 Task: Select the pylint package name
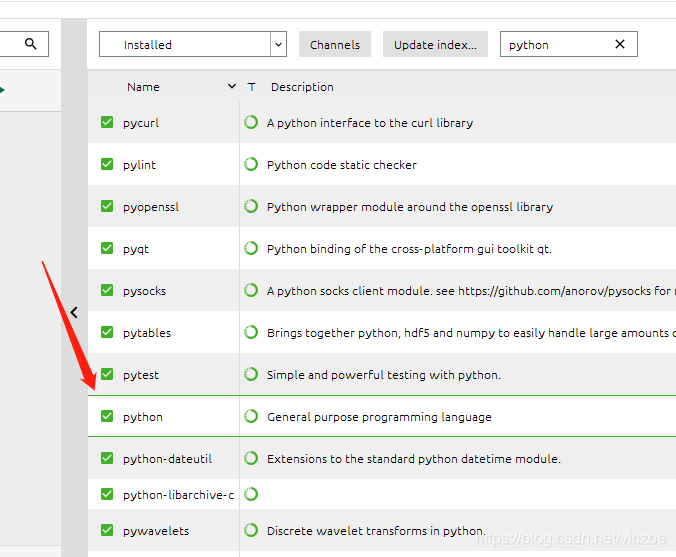[x=139, y=165]
